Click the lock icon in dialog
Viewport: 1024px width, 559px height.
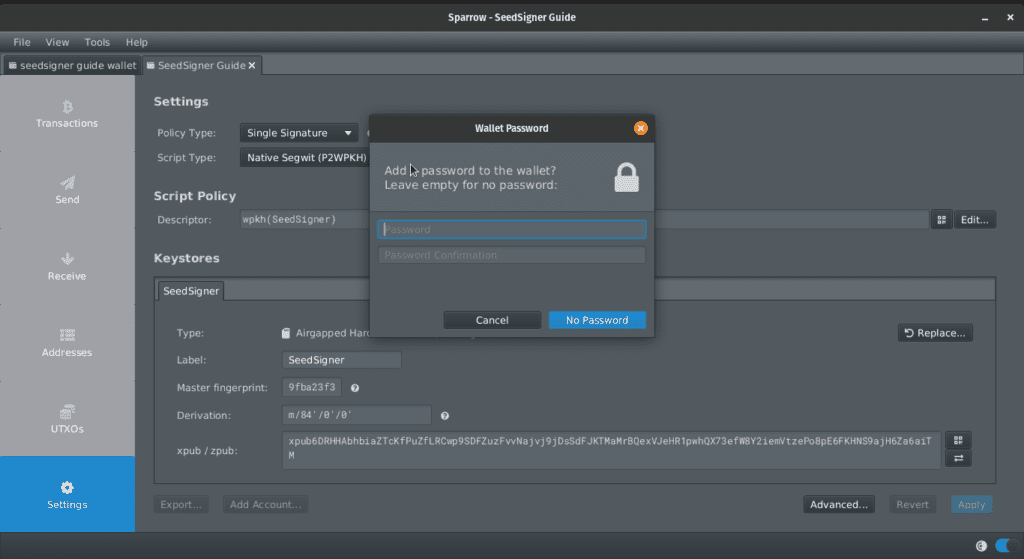coord(626,178)
